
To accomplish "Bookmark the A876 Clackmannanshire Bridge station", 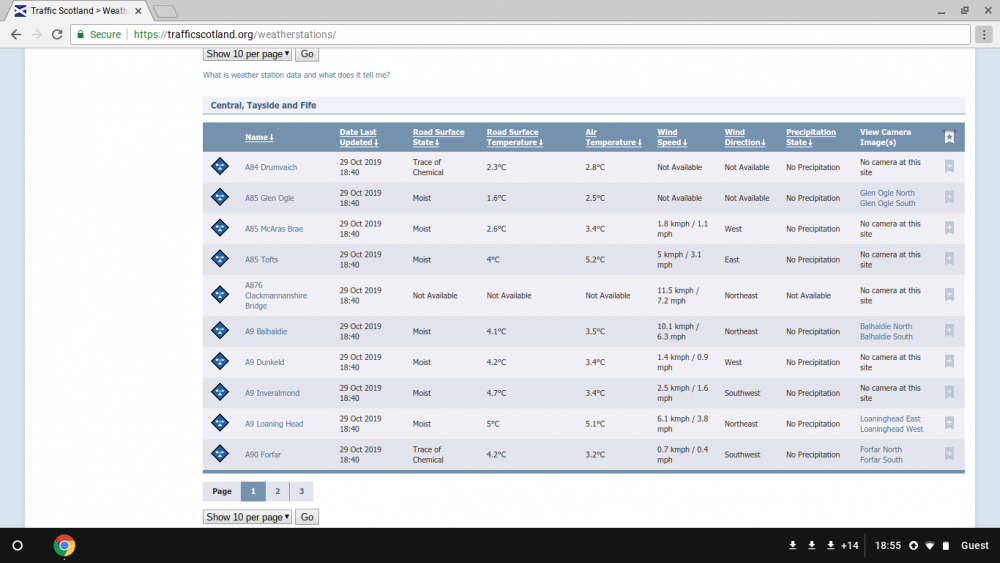I will 949,295.
